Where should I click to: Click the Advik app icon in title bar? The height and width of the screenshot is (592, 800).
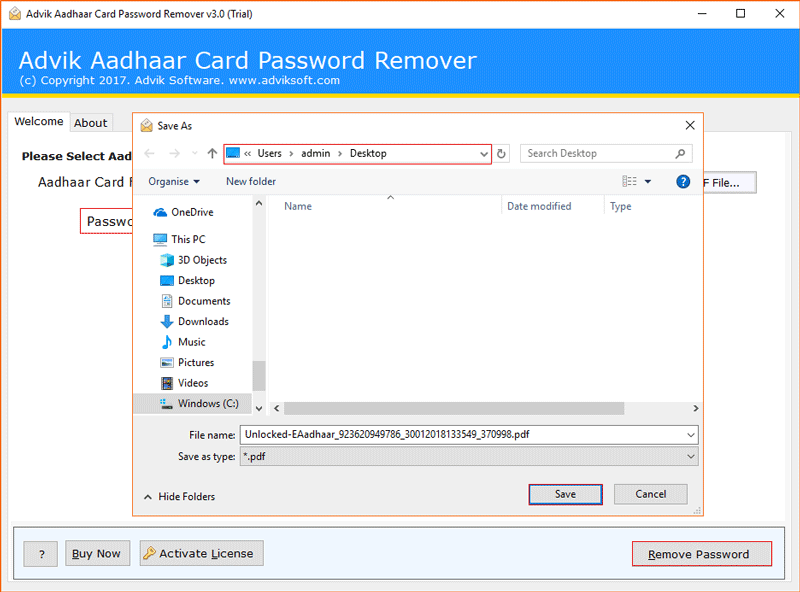pyautogui.click(x=15, y=14)
